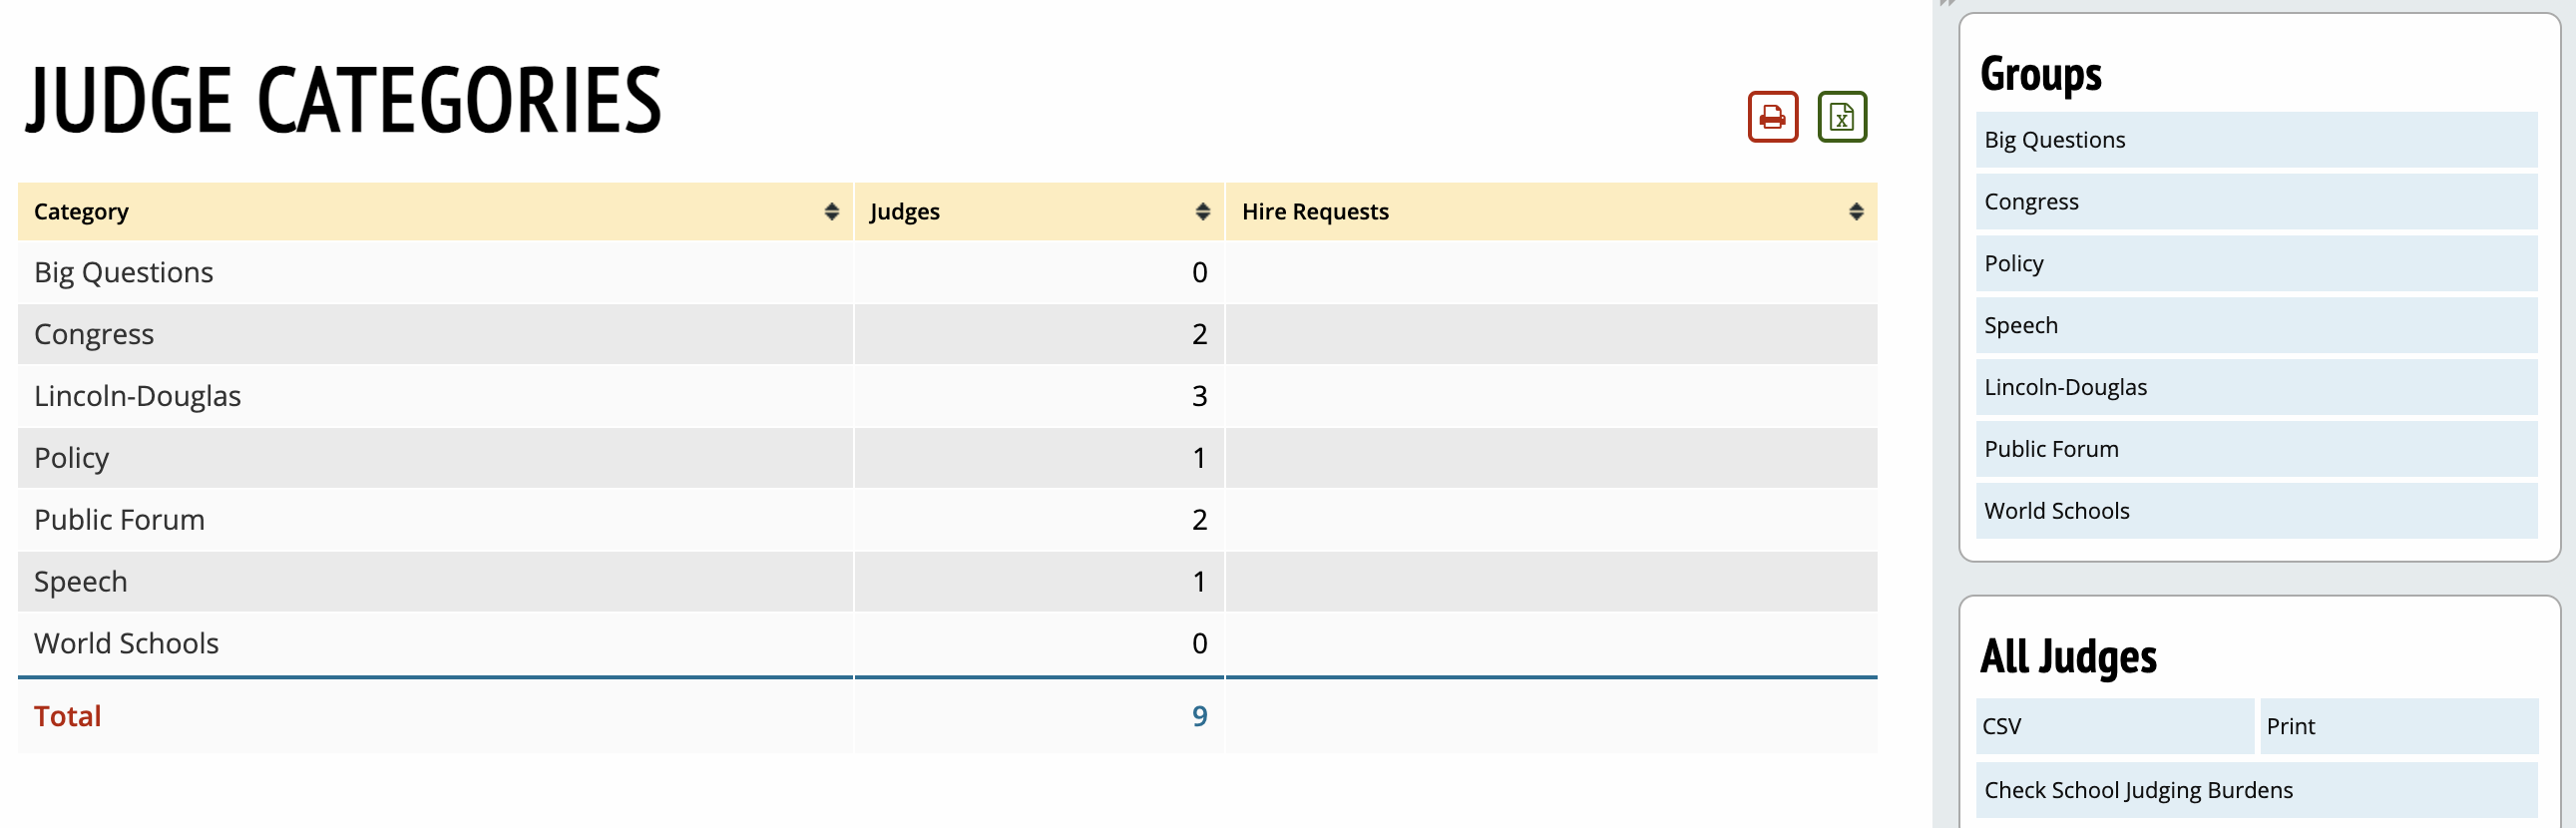Click Print under All Judges
2576x828 pixels.
pyautogui.click(x=2397, y=726)
